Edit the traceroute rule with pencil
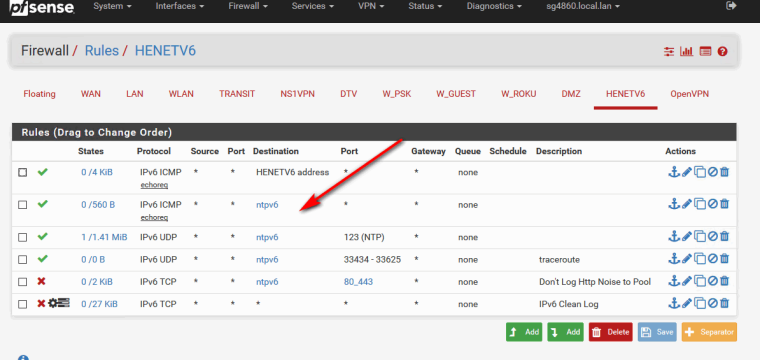The image size is (760, 360). (x=686, y=259)
